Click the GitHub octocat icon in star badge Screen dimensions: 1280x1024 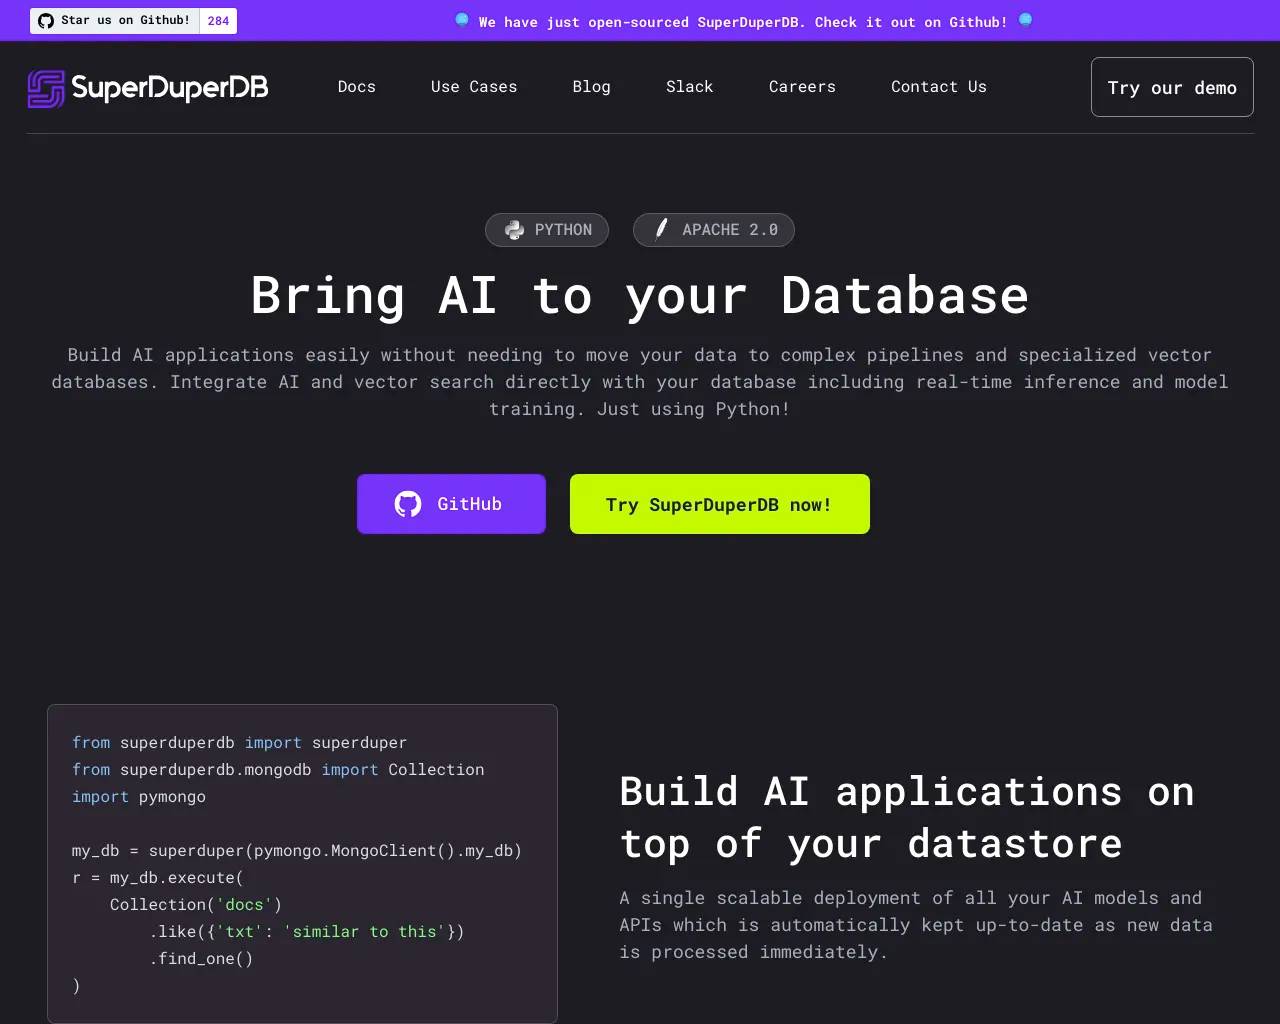click(46, 21)
